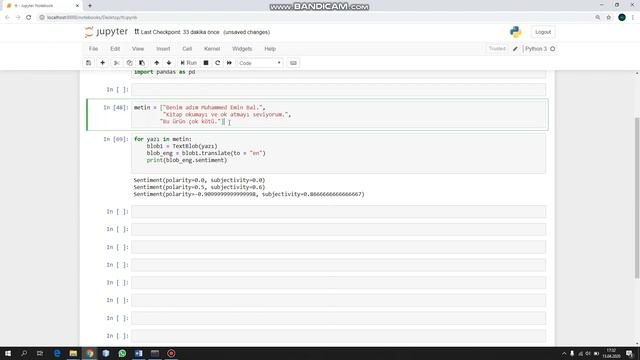This screenshot has width=640, height=360.
Task: Rename the notebook title tt
Action: pos(137,31)
